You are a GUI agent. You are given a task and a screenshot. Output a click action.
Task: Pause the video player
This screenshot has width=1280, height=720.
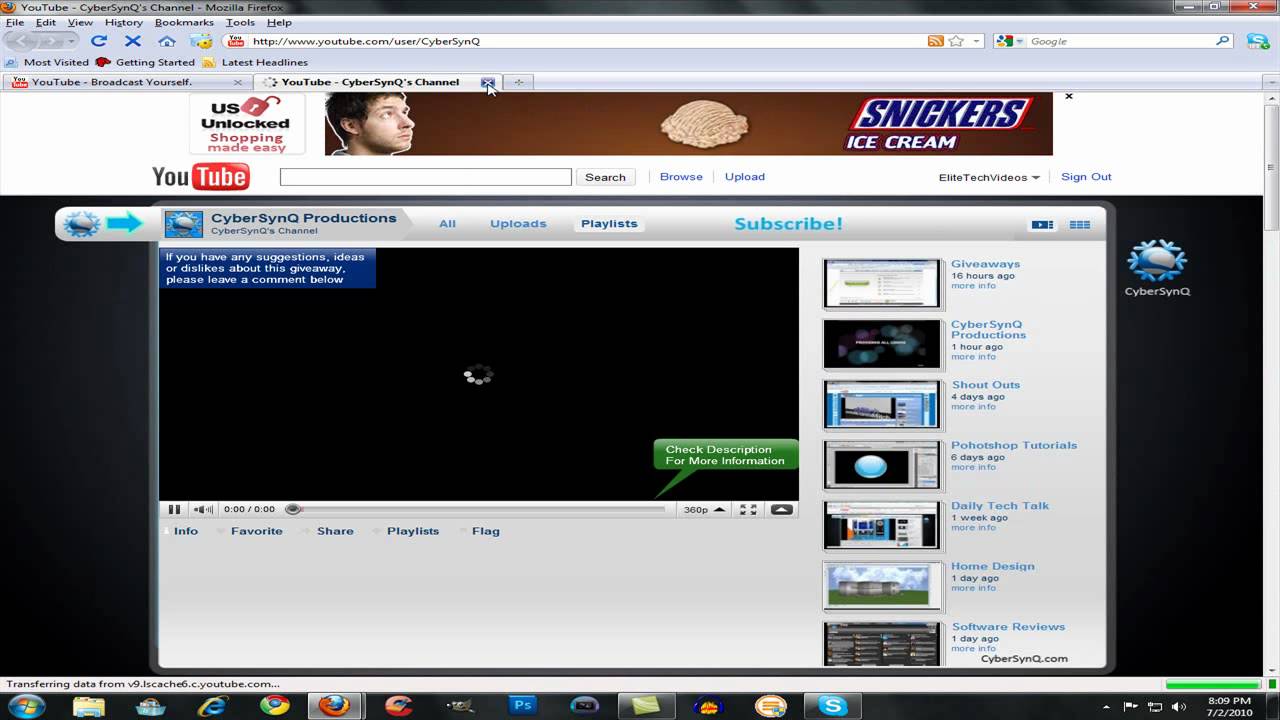coord(174,509)
